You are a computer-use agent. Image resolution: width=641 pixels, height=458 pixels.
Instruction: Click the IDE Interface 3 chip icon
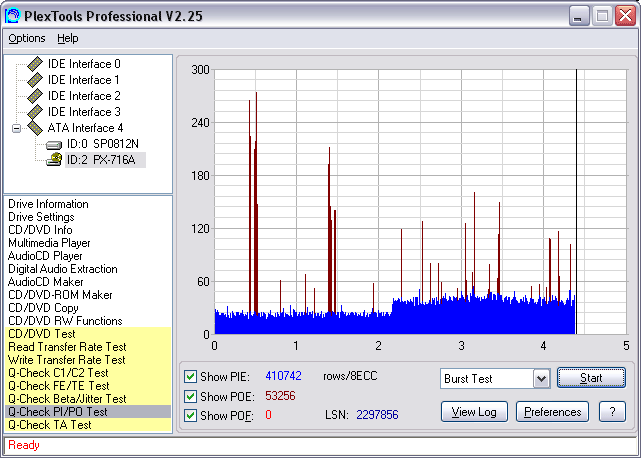pyautogui.click(x=35, y=112)
